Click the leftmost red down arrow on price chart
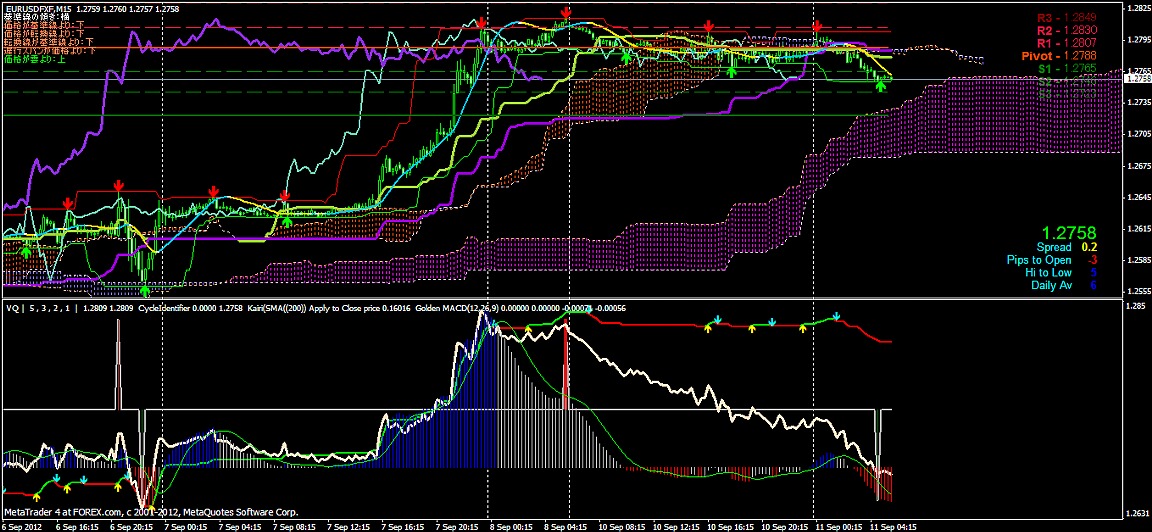 click(x=67, y=203)
